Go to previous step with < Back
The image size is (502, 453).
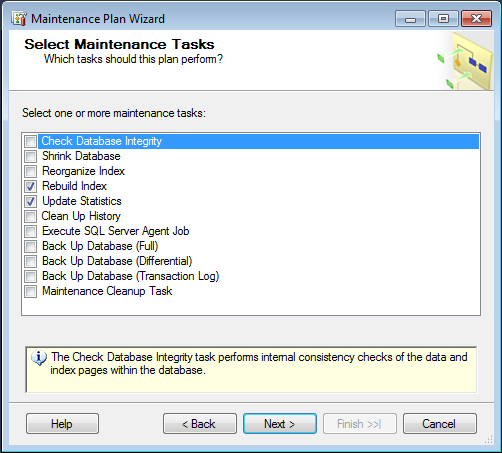pos(200,424)
